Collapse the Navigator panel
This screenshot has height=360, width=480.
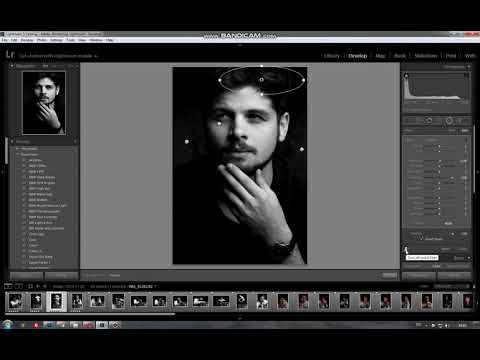click(x=12, y=66)
